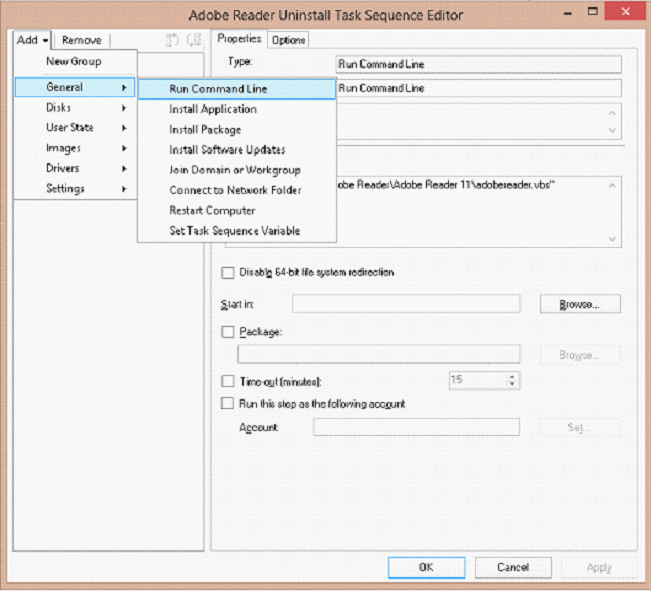The width and height of the screenshot is (651, 607).
Task: Minimize the Task Sequence Editor window
Action: [x=568, y=13]
